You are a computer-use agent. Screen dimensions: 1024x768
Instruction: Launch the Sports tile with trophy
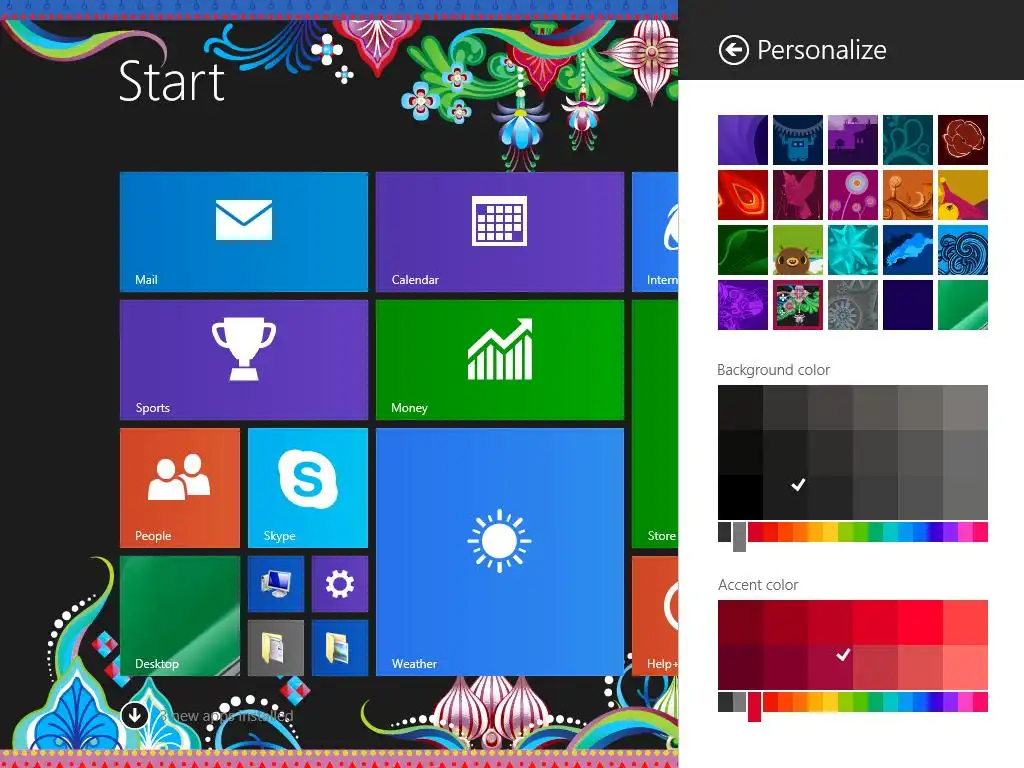click(x=244, y=360)
